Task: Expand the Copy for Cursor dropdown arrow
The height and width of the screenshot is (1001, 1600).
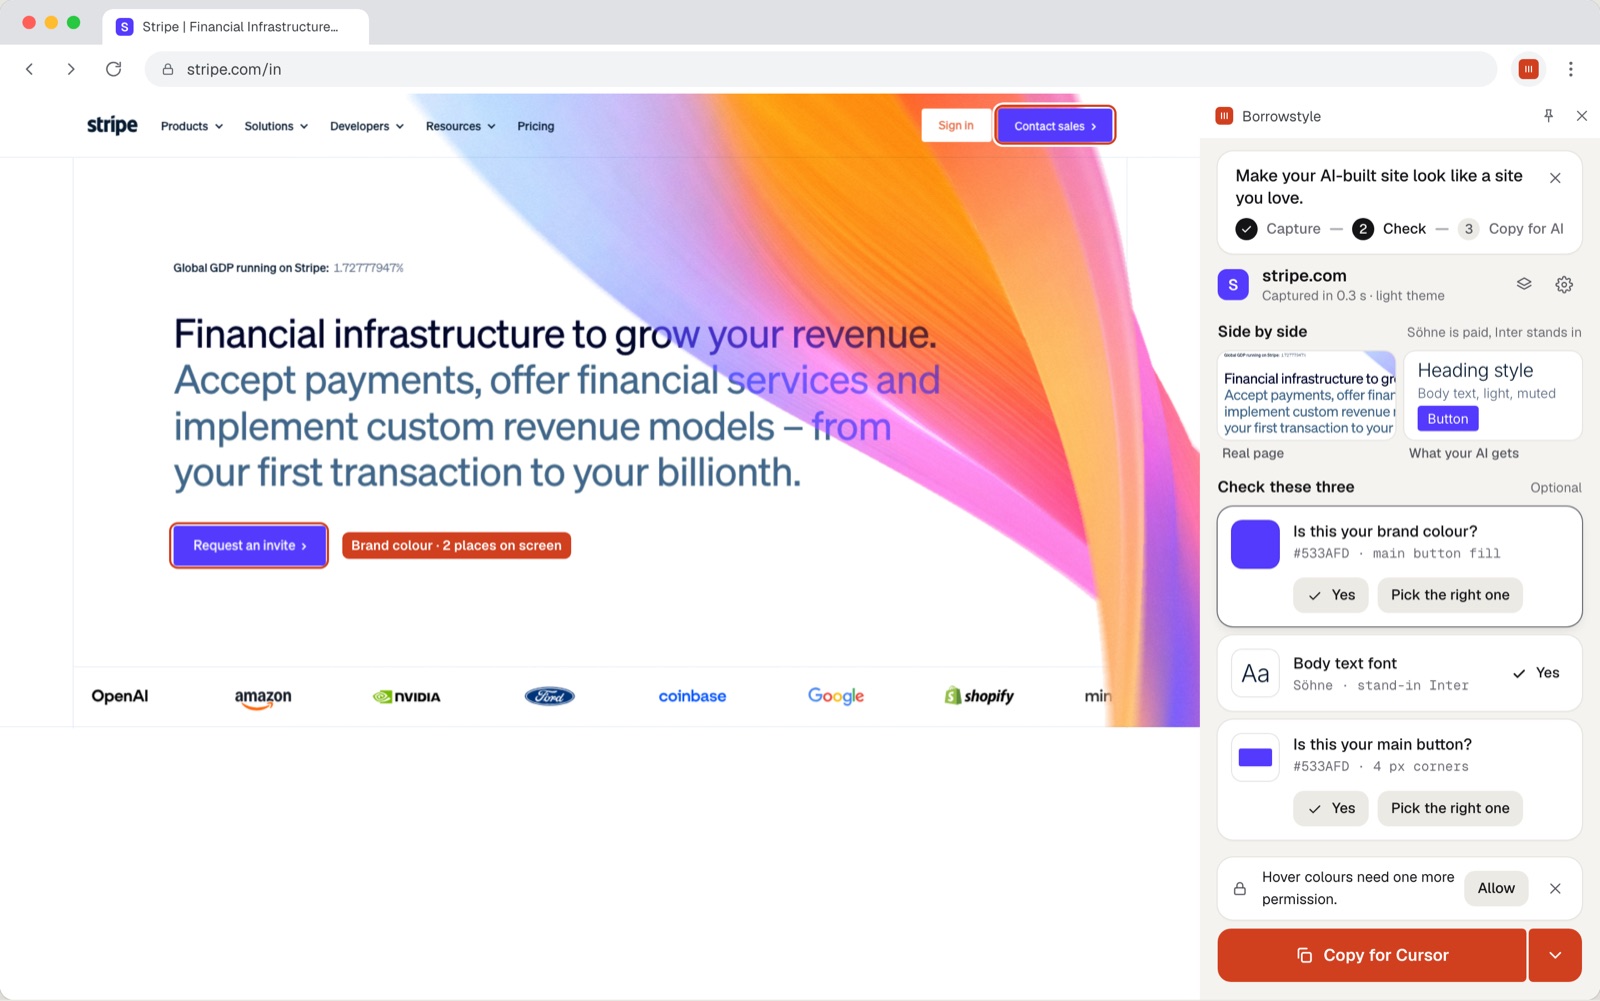Action: [1555, 955]
